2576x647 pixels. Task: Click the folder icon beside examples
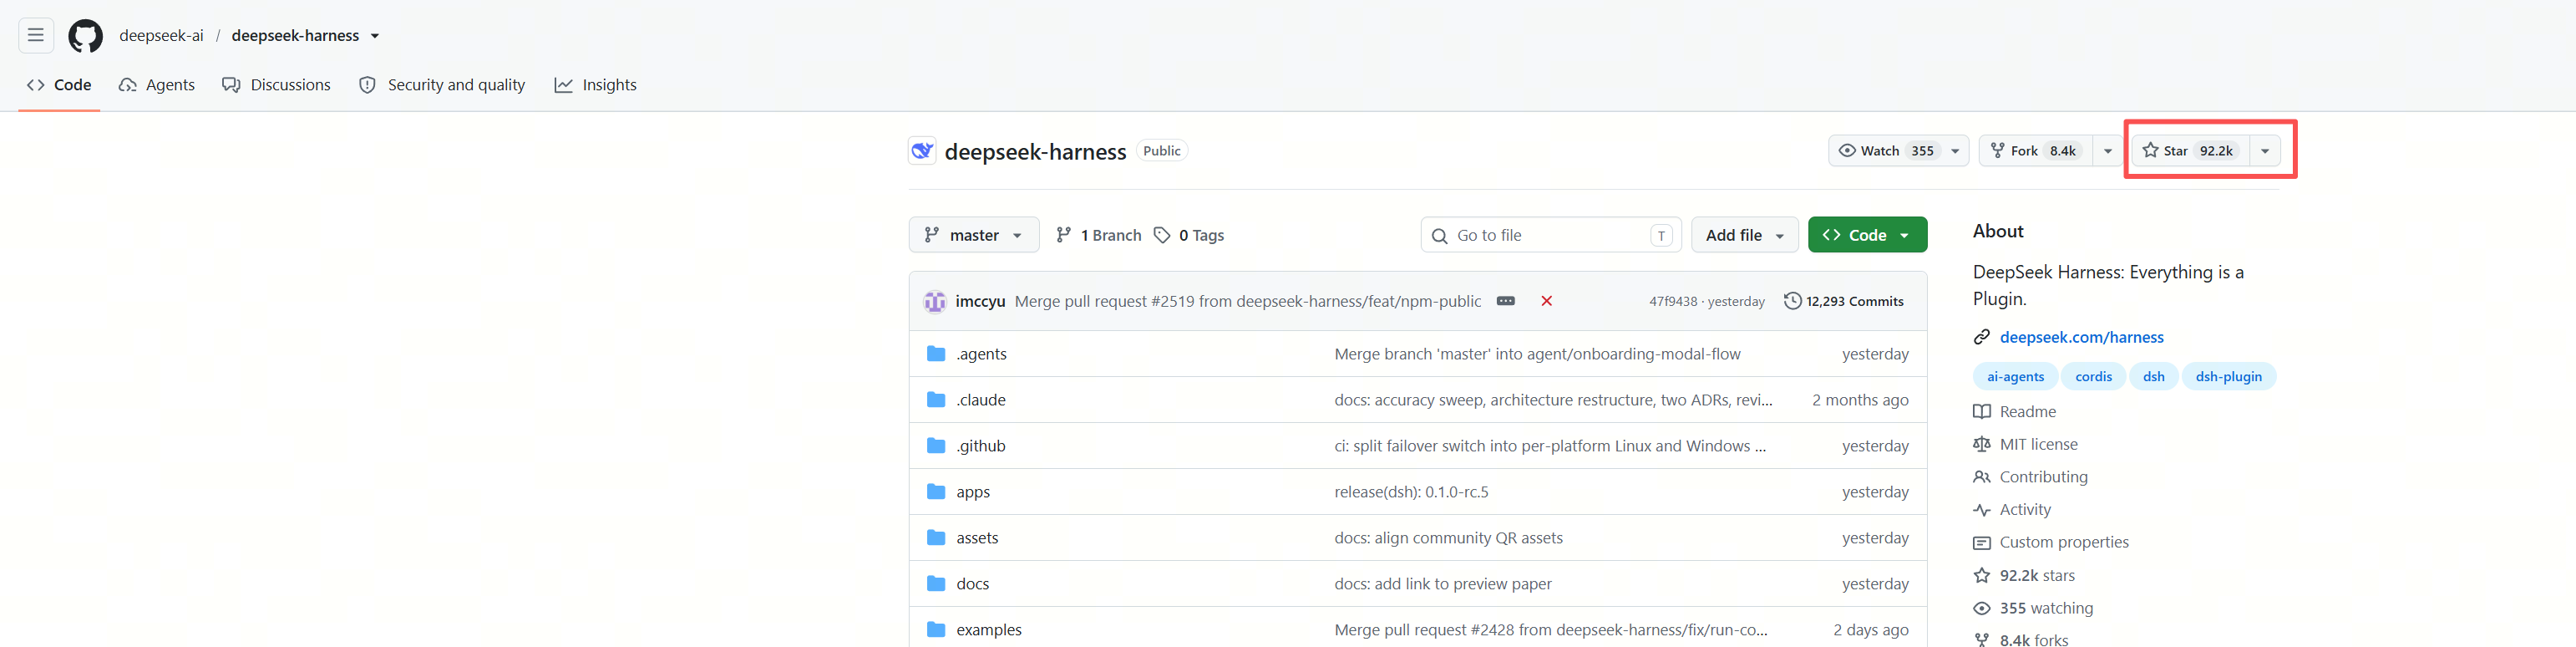coord(936,630)
